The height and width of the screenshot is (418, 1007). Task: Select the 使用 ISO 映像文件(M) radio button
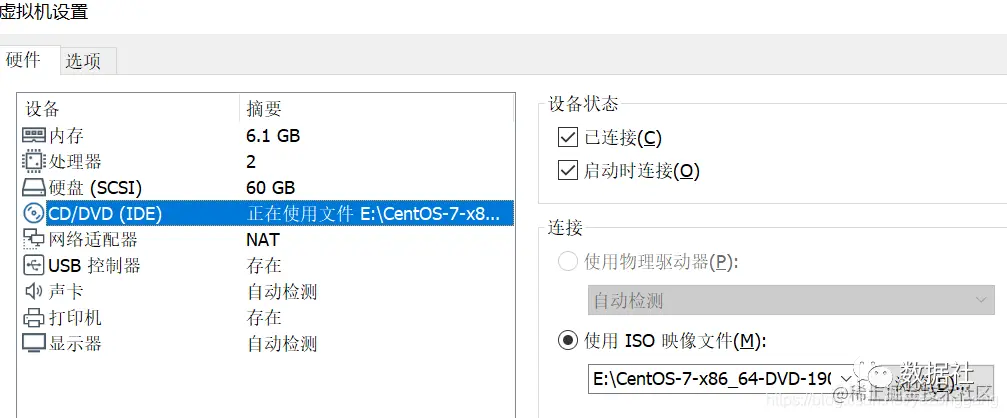click(x=568, y=341)
